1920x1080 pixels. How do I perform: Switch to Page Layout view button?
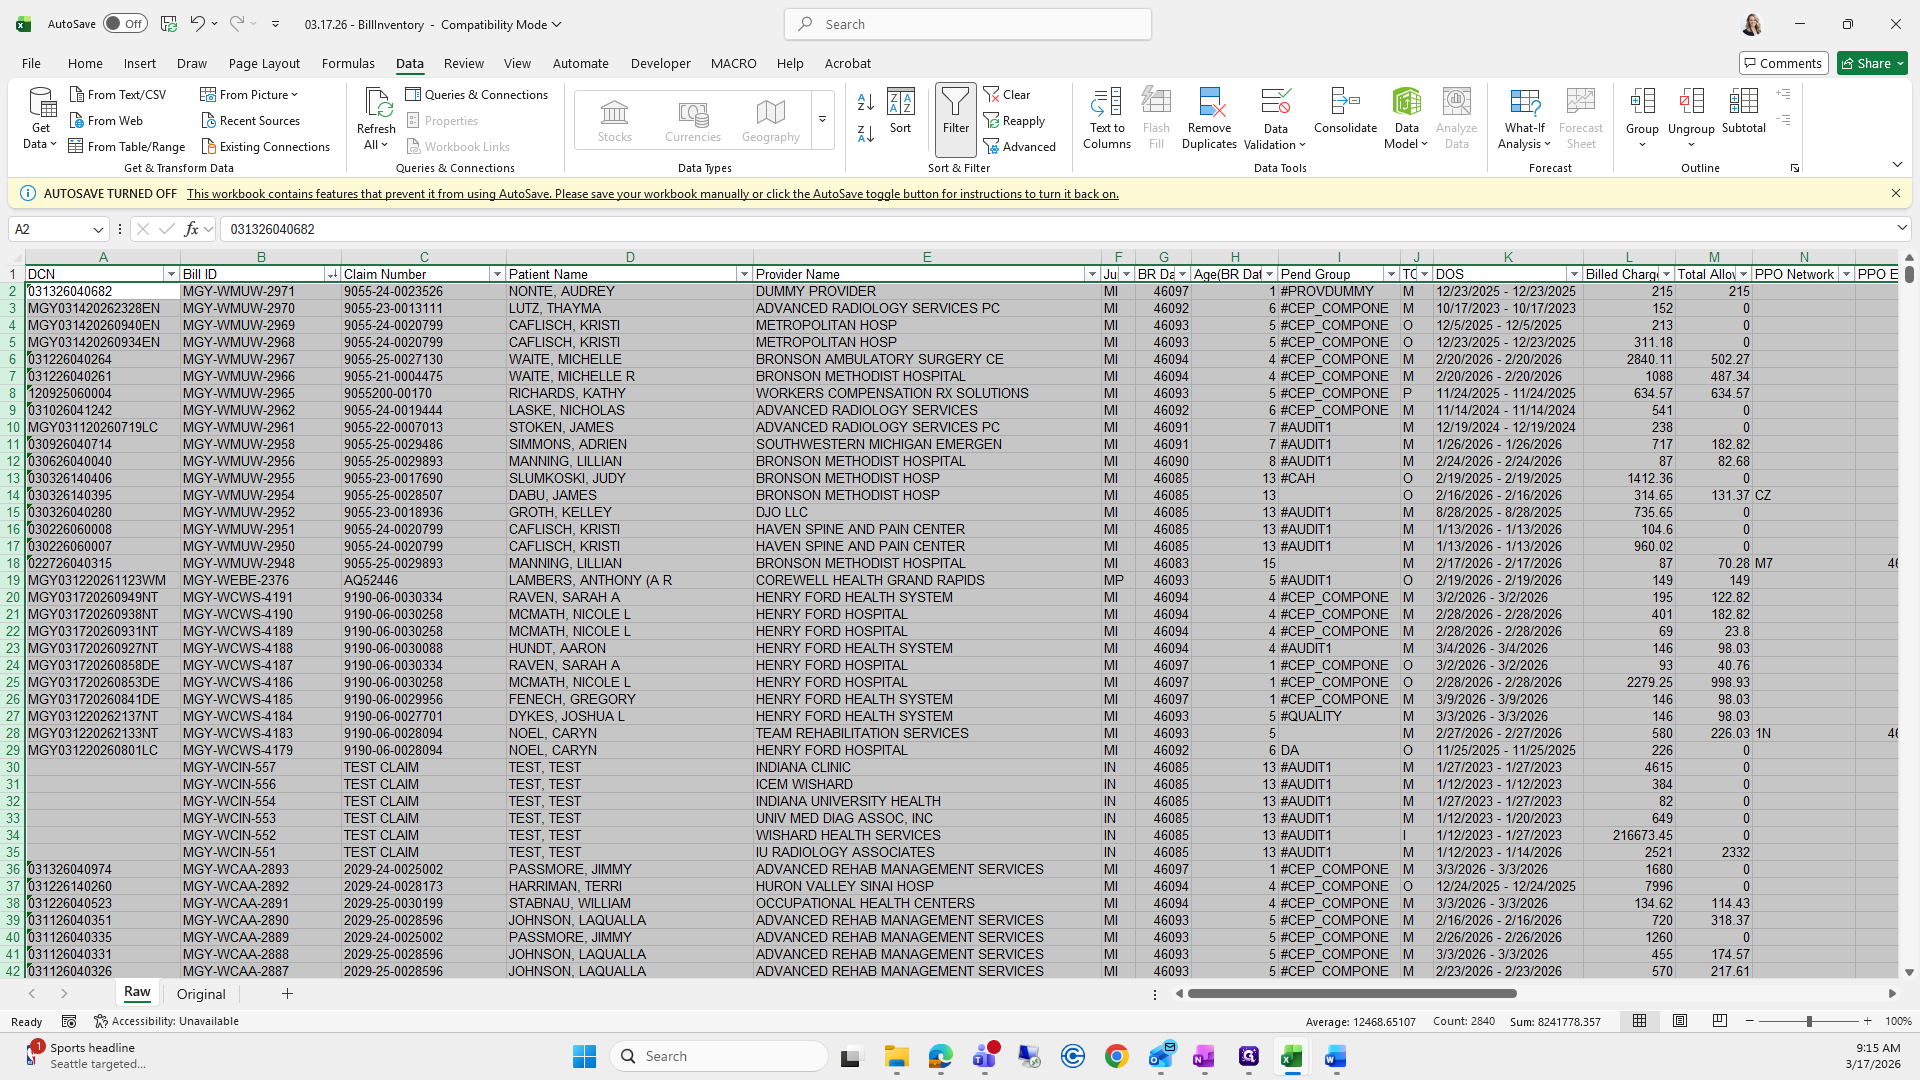1680,1021
